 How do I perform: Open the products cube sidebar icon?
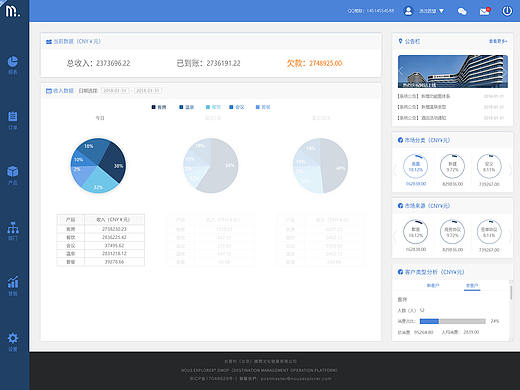point(13,172)
